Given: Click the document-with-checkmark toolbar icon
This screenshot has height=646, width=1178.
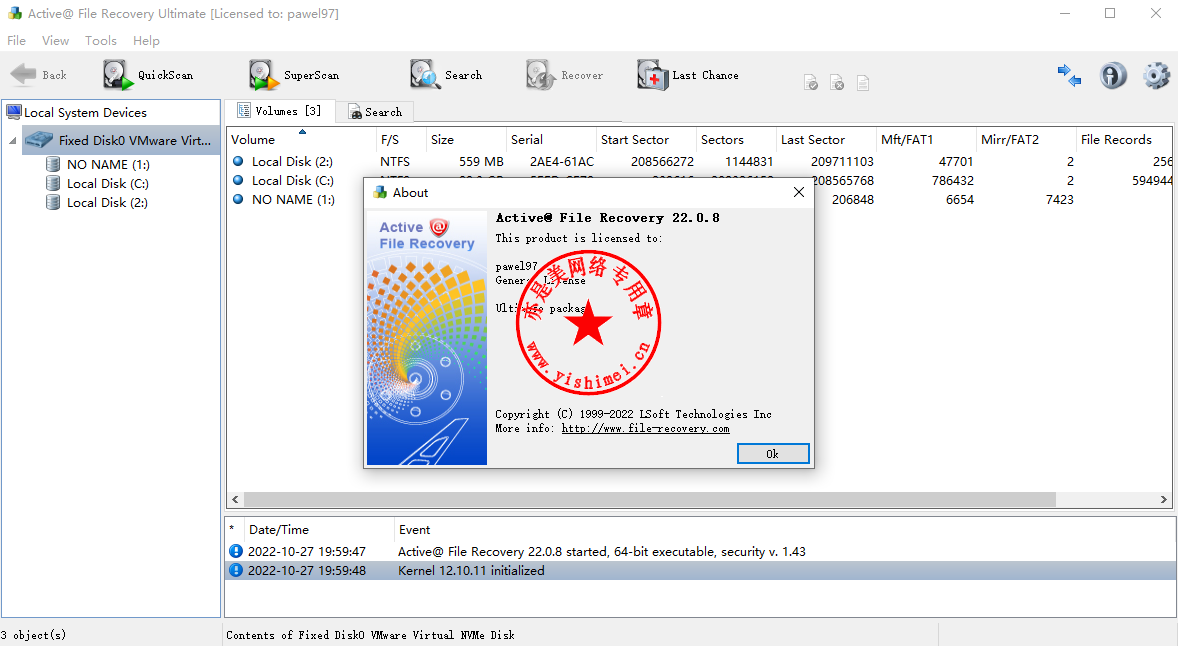Looking at the screenshot, I should 811,83.
